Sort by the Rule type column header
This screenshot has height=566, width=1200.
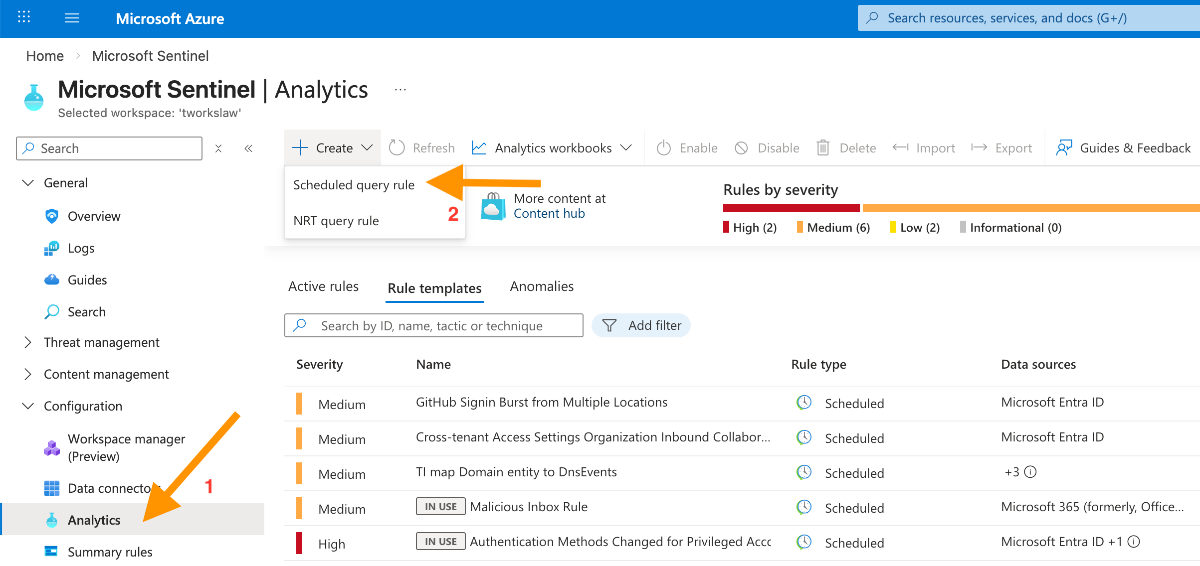(x=818, y=364)
